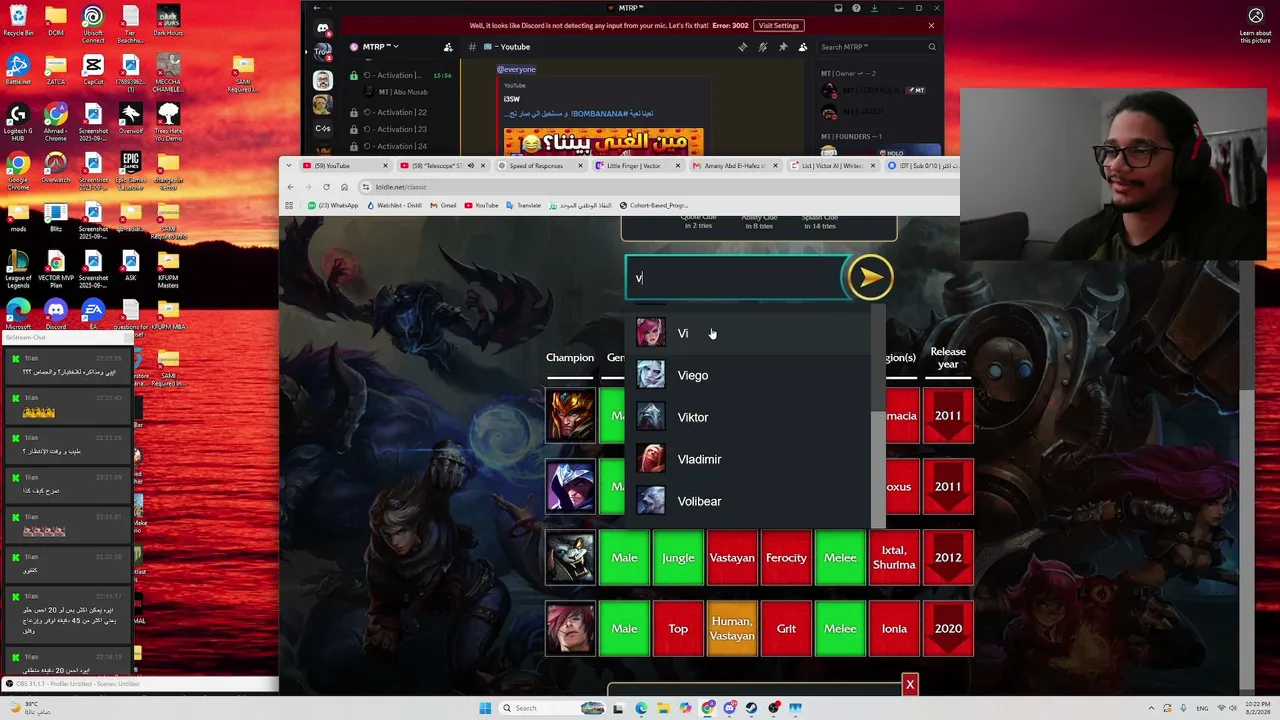Open the Gmail bookmark

(443, 206)
